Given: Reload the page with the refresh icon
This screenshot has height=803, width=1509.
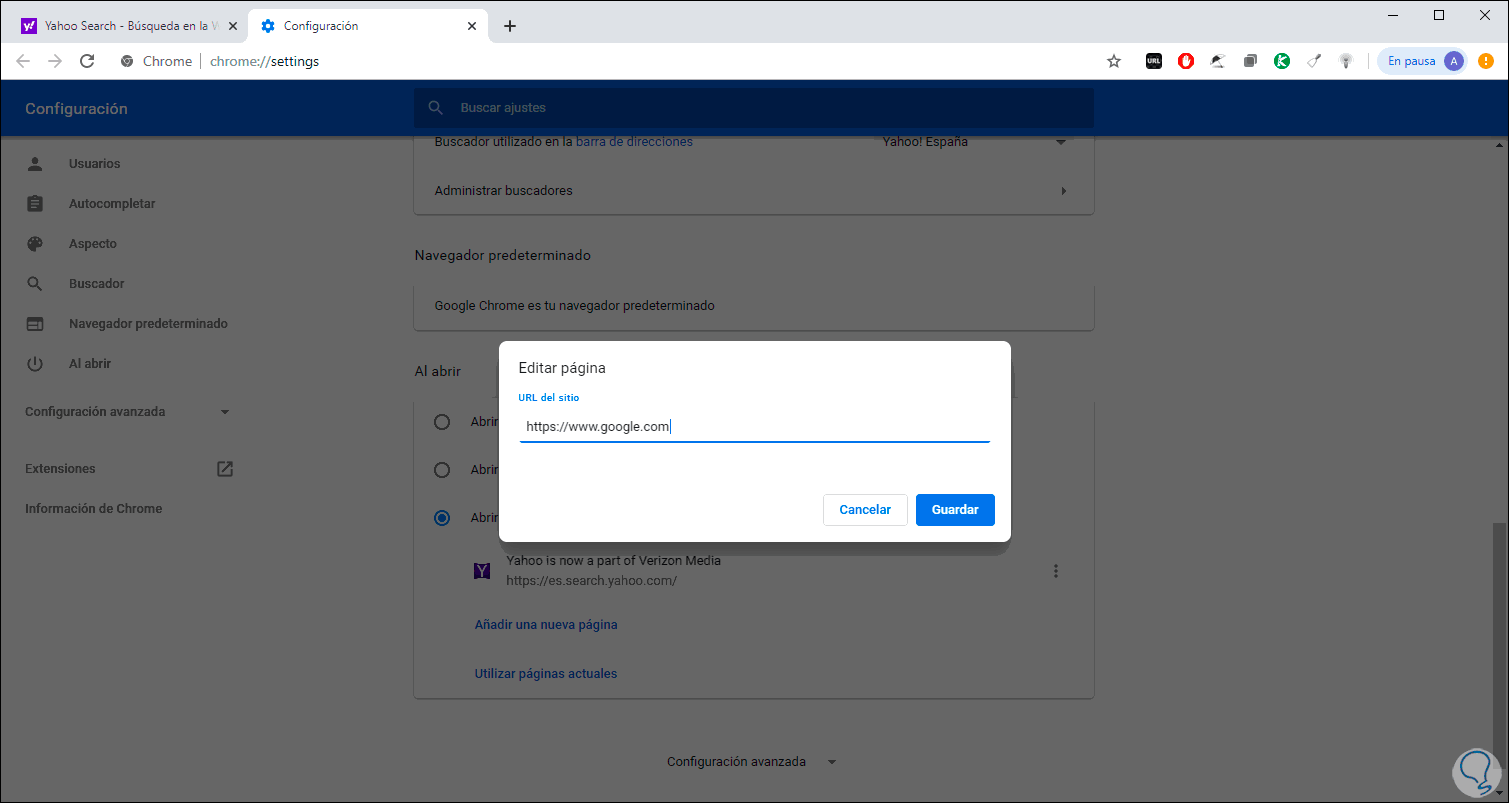Looking at the screenshot, I should [x=87, y=61].
